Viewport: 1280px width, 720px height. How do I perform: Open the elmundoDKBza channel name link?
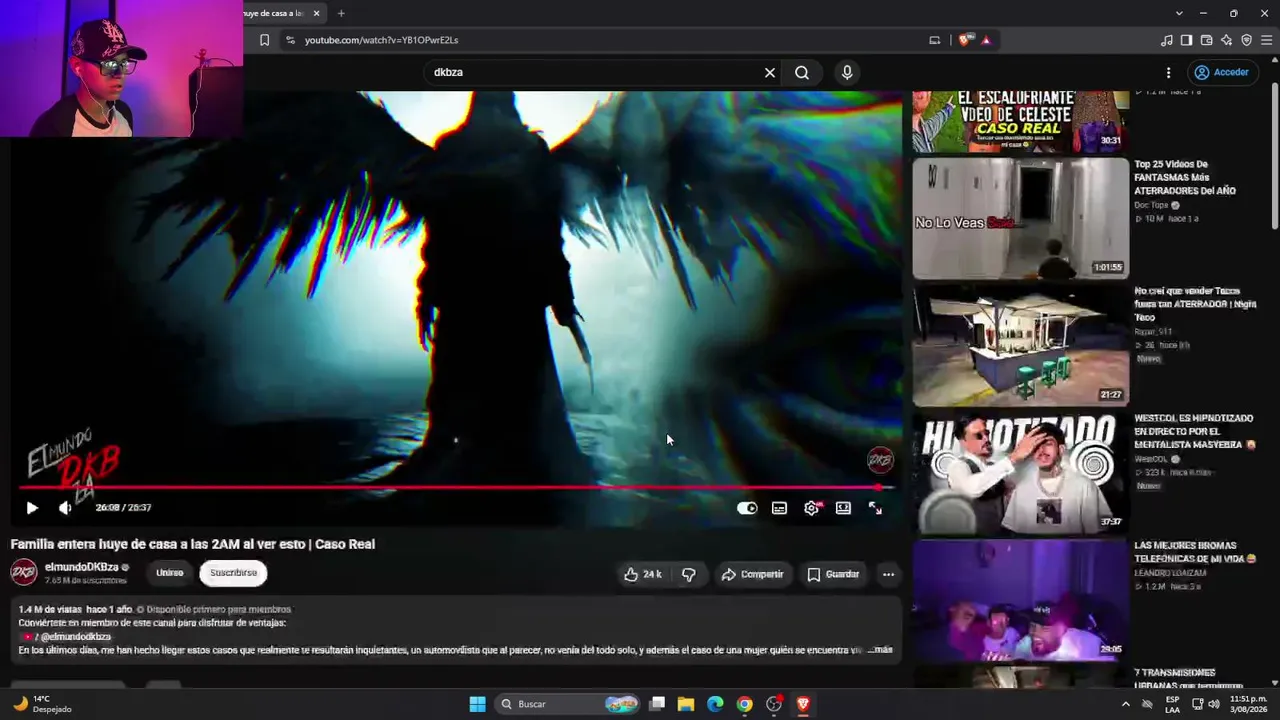pos(82,567)
